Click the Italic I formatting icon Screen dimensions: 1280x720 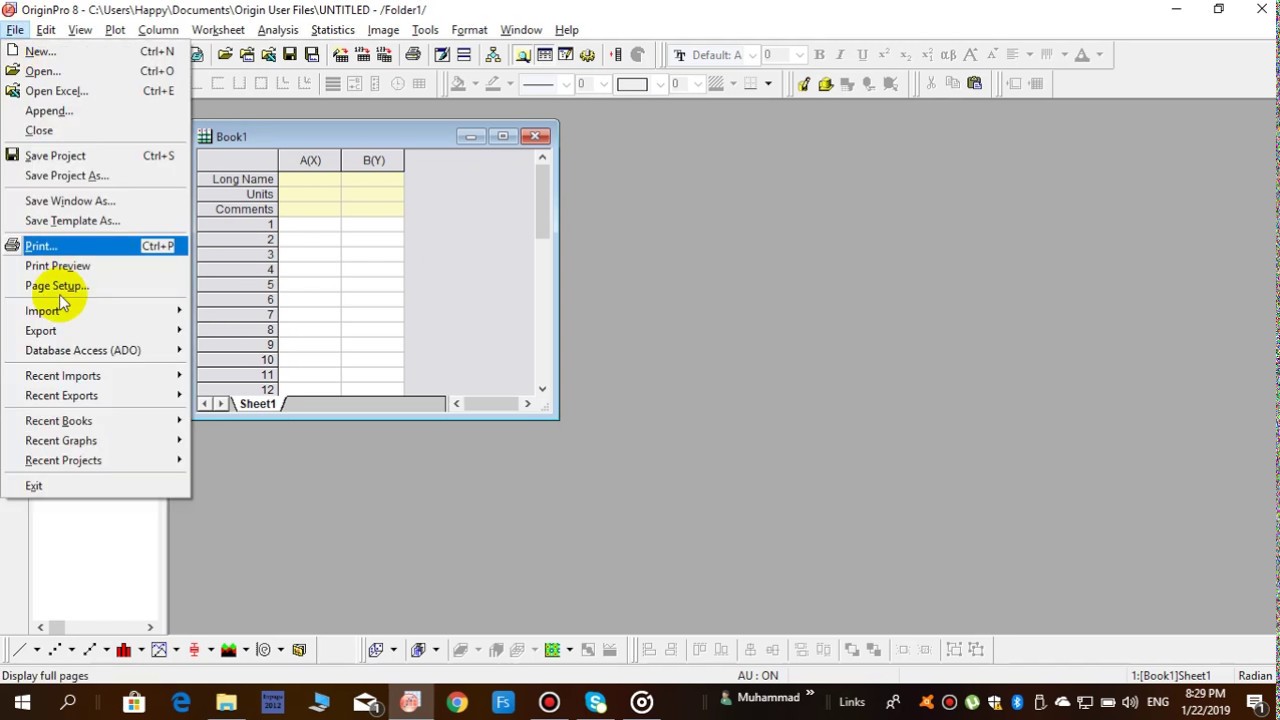coord(840,55)
